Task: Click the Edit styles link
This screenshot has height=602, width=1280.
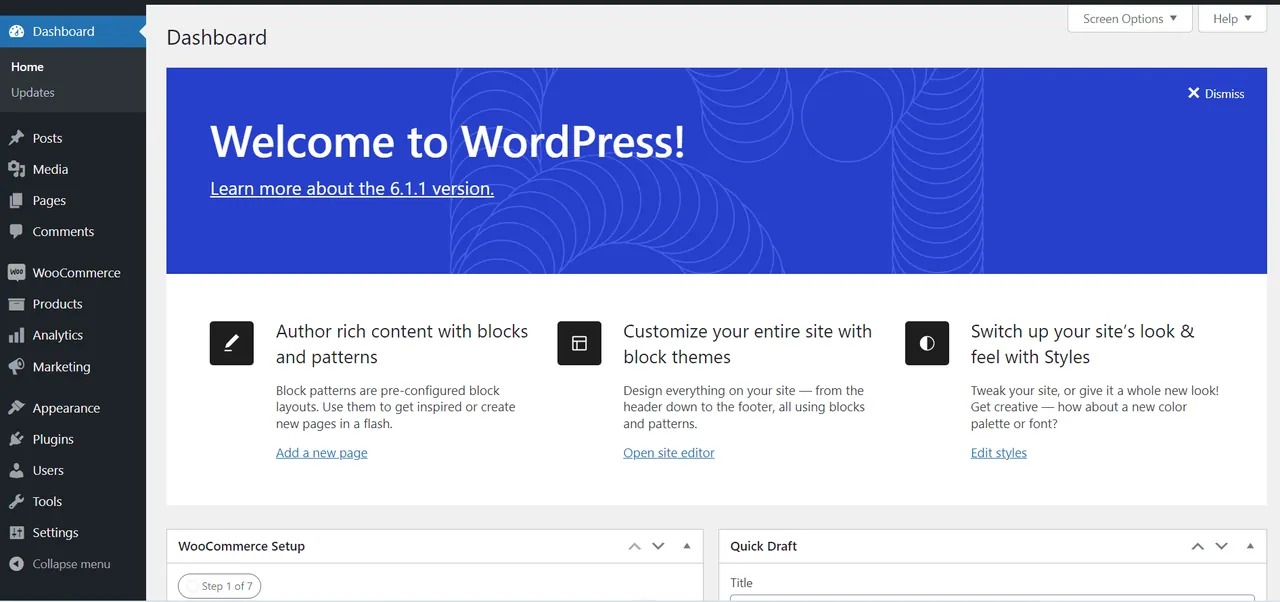Action: coord(999,453)
